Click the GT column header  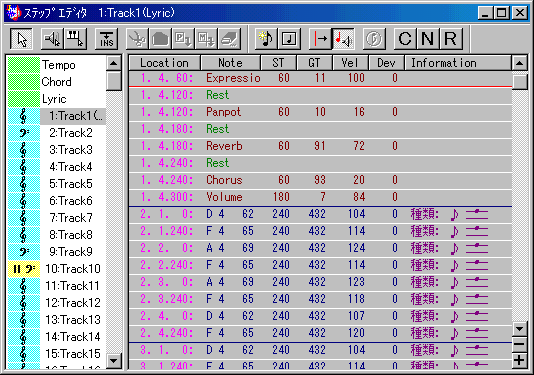click(x=314, y=63)
